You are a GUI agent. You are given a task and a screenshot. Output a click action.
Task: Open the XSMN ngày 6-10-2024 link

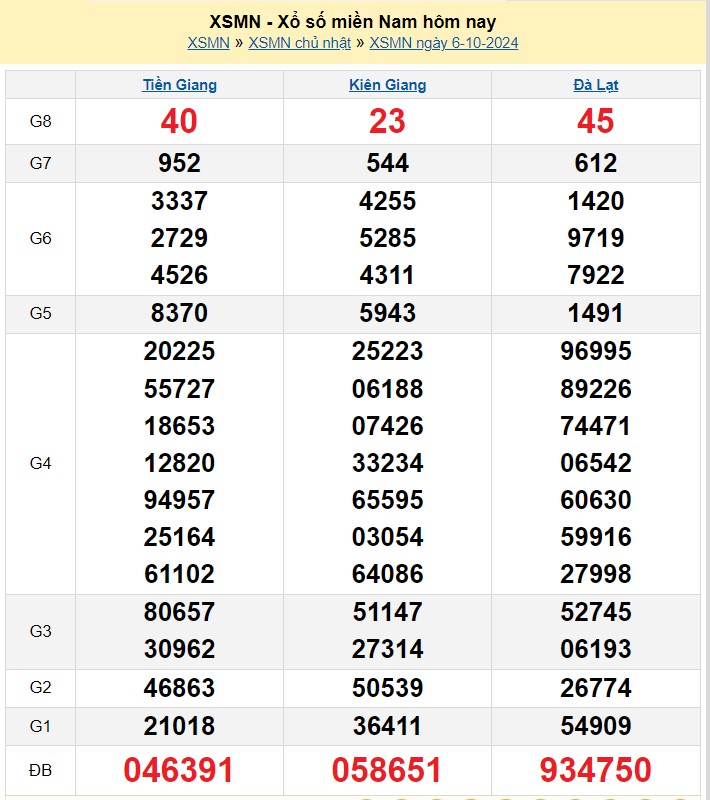click(x=443, y=43)
